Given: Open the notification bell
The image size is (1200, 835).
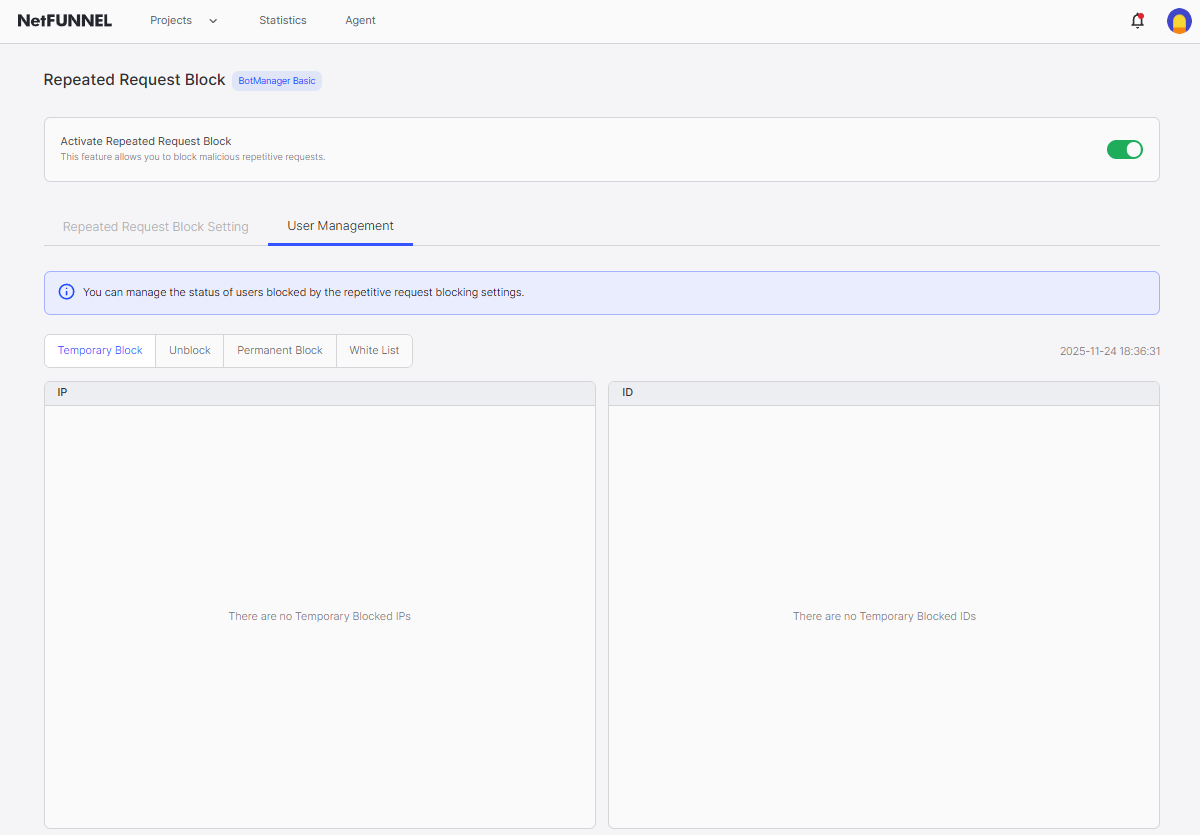Looking at the screenshot, I should (1137, 20).
